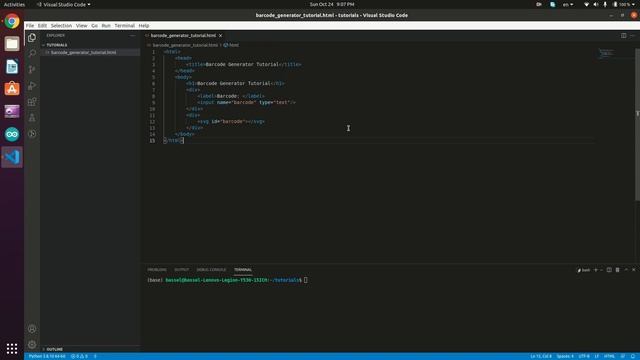Change line ending via LF status
The width and height of the screenshot is (640, 360).
[x=597, y=356]
